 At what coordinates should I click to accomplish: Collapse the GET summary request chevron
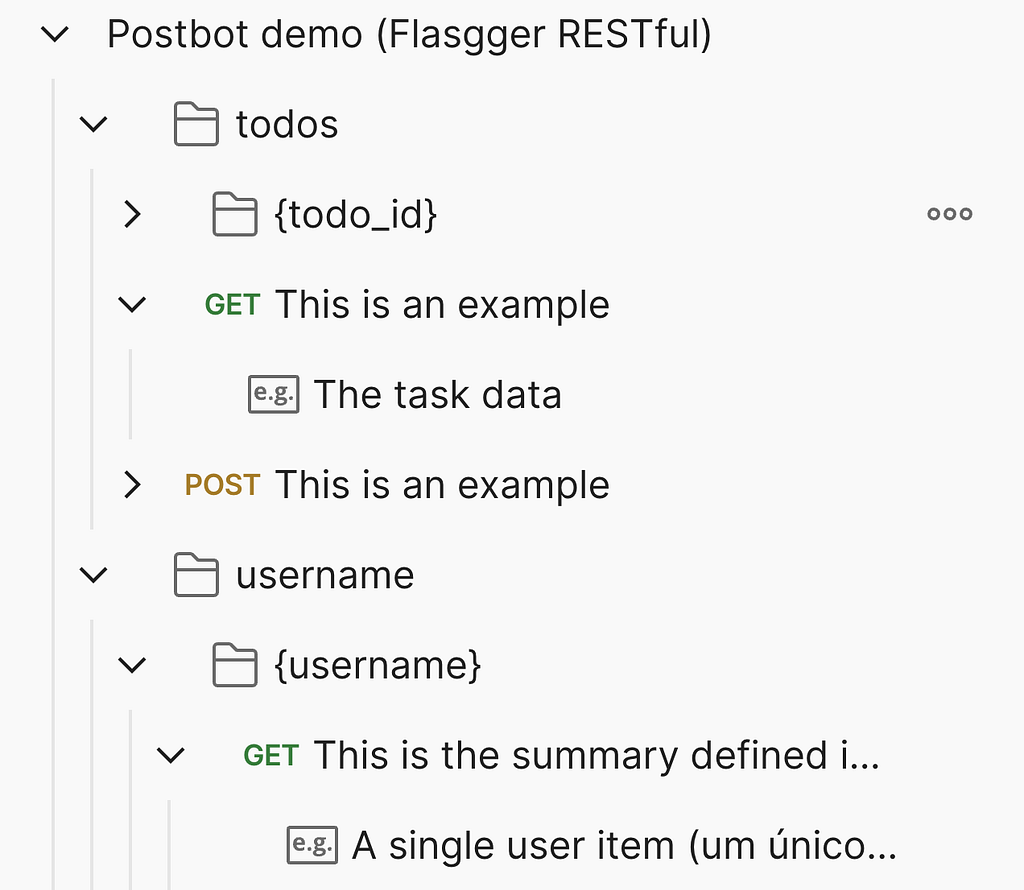(x=171, y=755)
